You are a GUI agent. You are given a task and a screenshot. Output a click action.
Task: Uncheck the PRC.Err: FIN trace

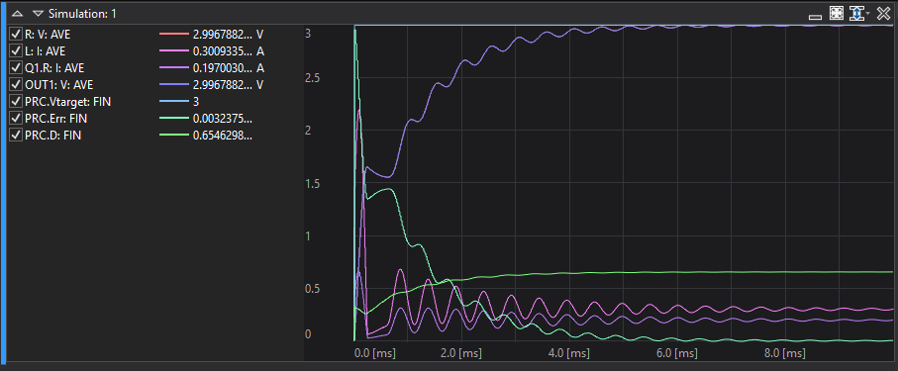coord(16,119)
